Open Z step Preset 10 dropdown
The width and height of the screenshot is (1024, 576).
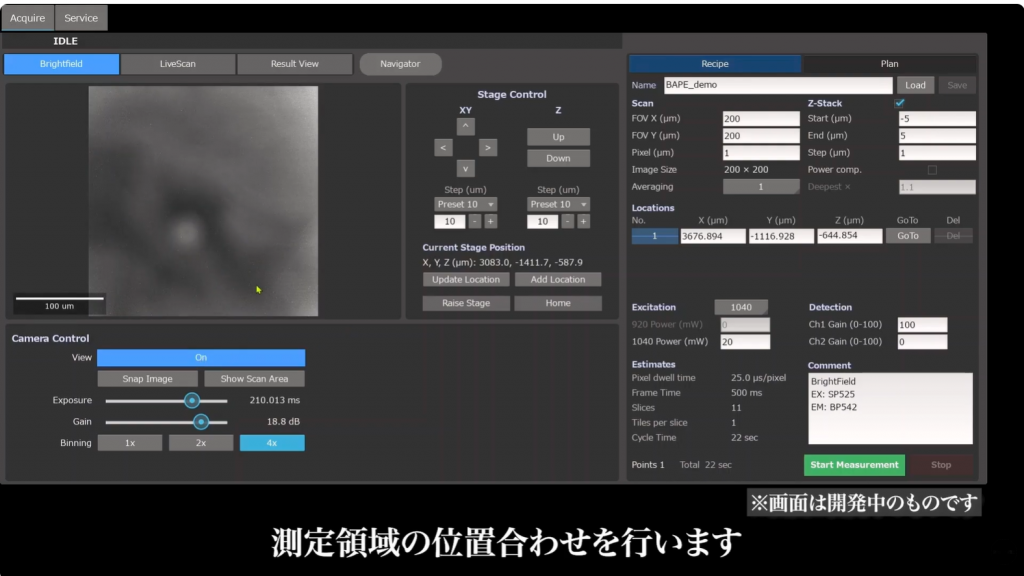pos(558,204)
